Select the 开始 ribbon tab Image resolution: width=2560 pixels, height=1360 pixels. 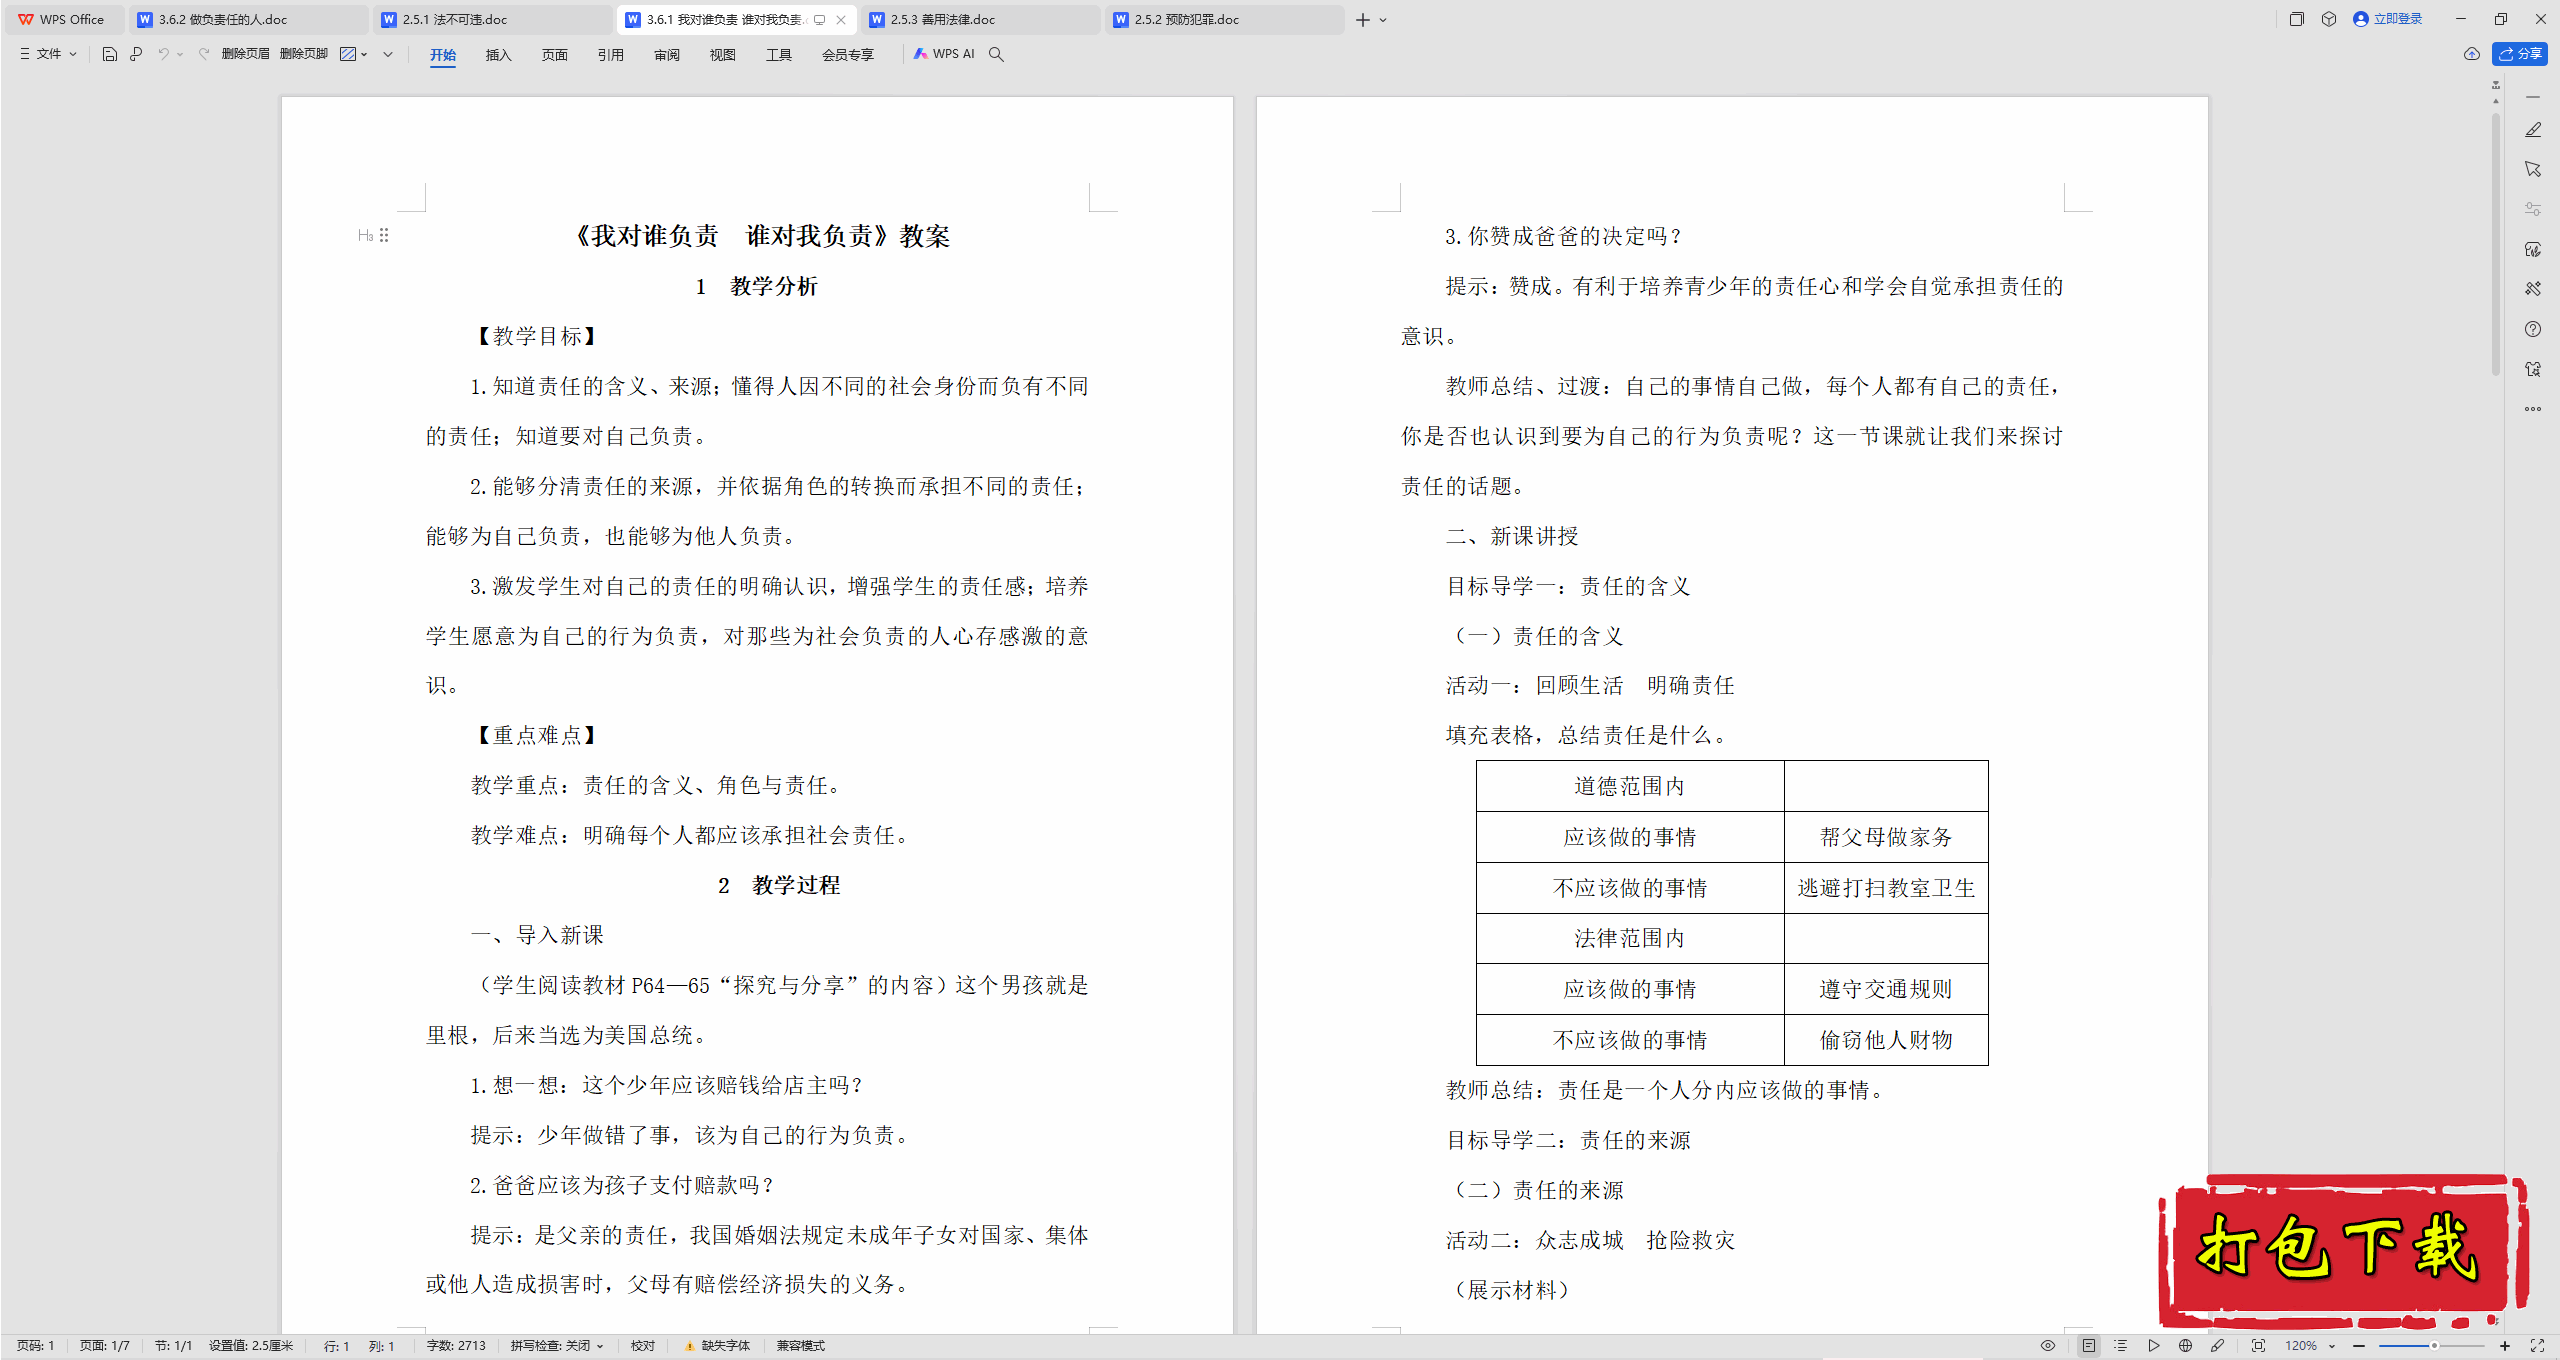tap(443, 55)
